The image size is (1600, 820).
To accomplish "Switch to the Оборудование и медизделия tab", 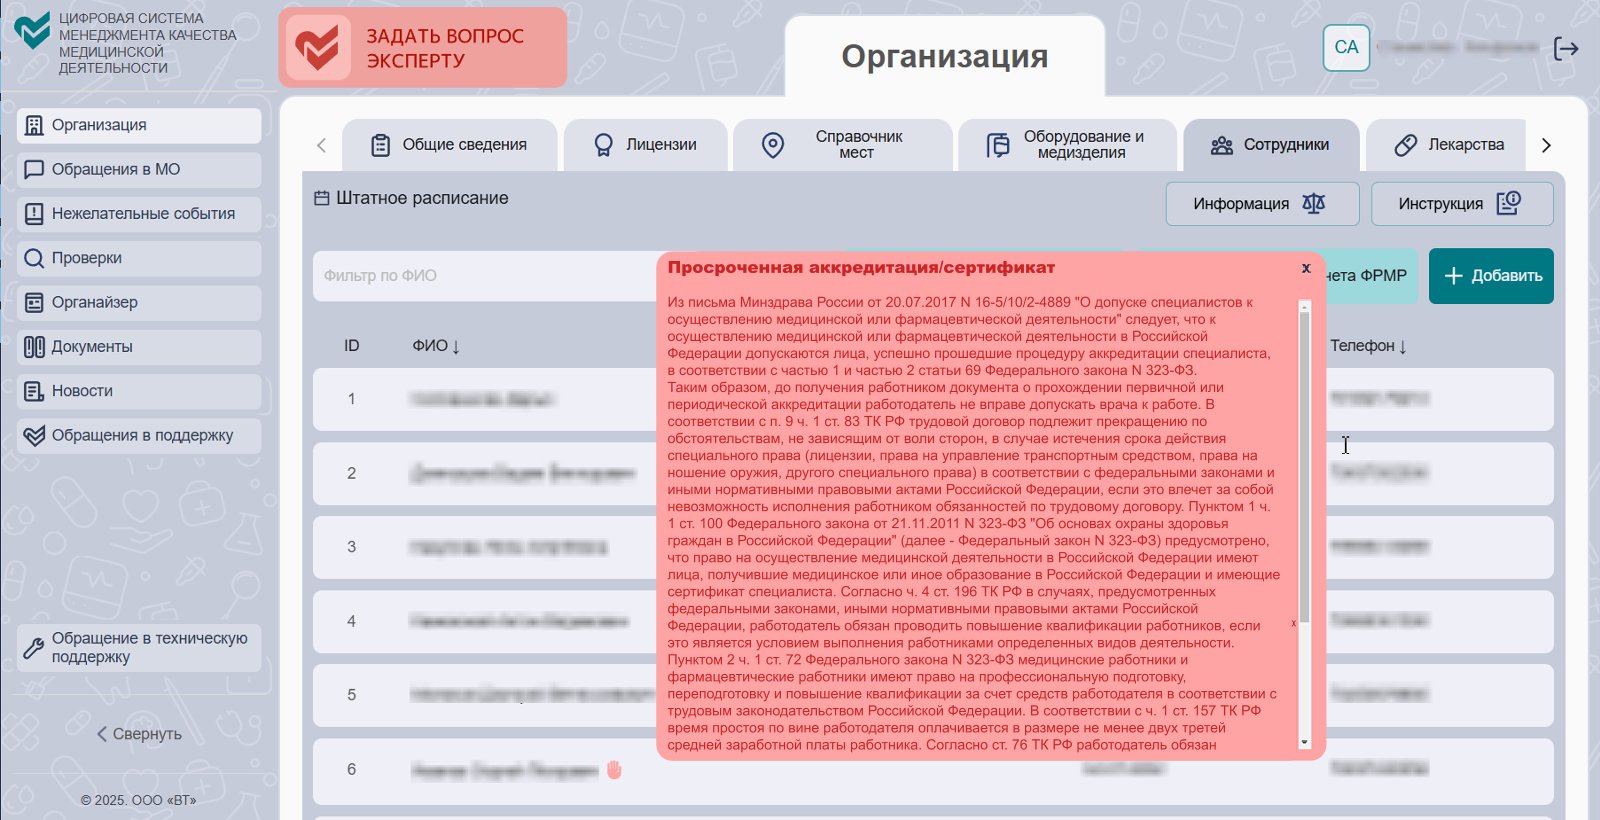I will point(1067,145).
